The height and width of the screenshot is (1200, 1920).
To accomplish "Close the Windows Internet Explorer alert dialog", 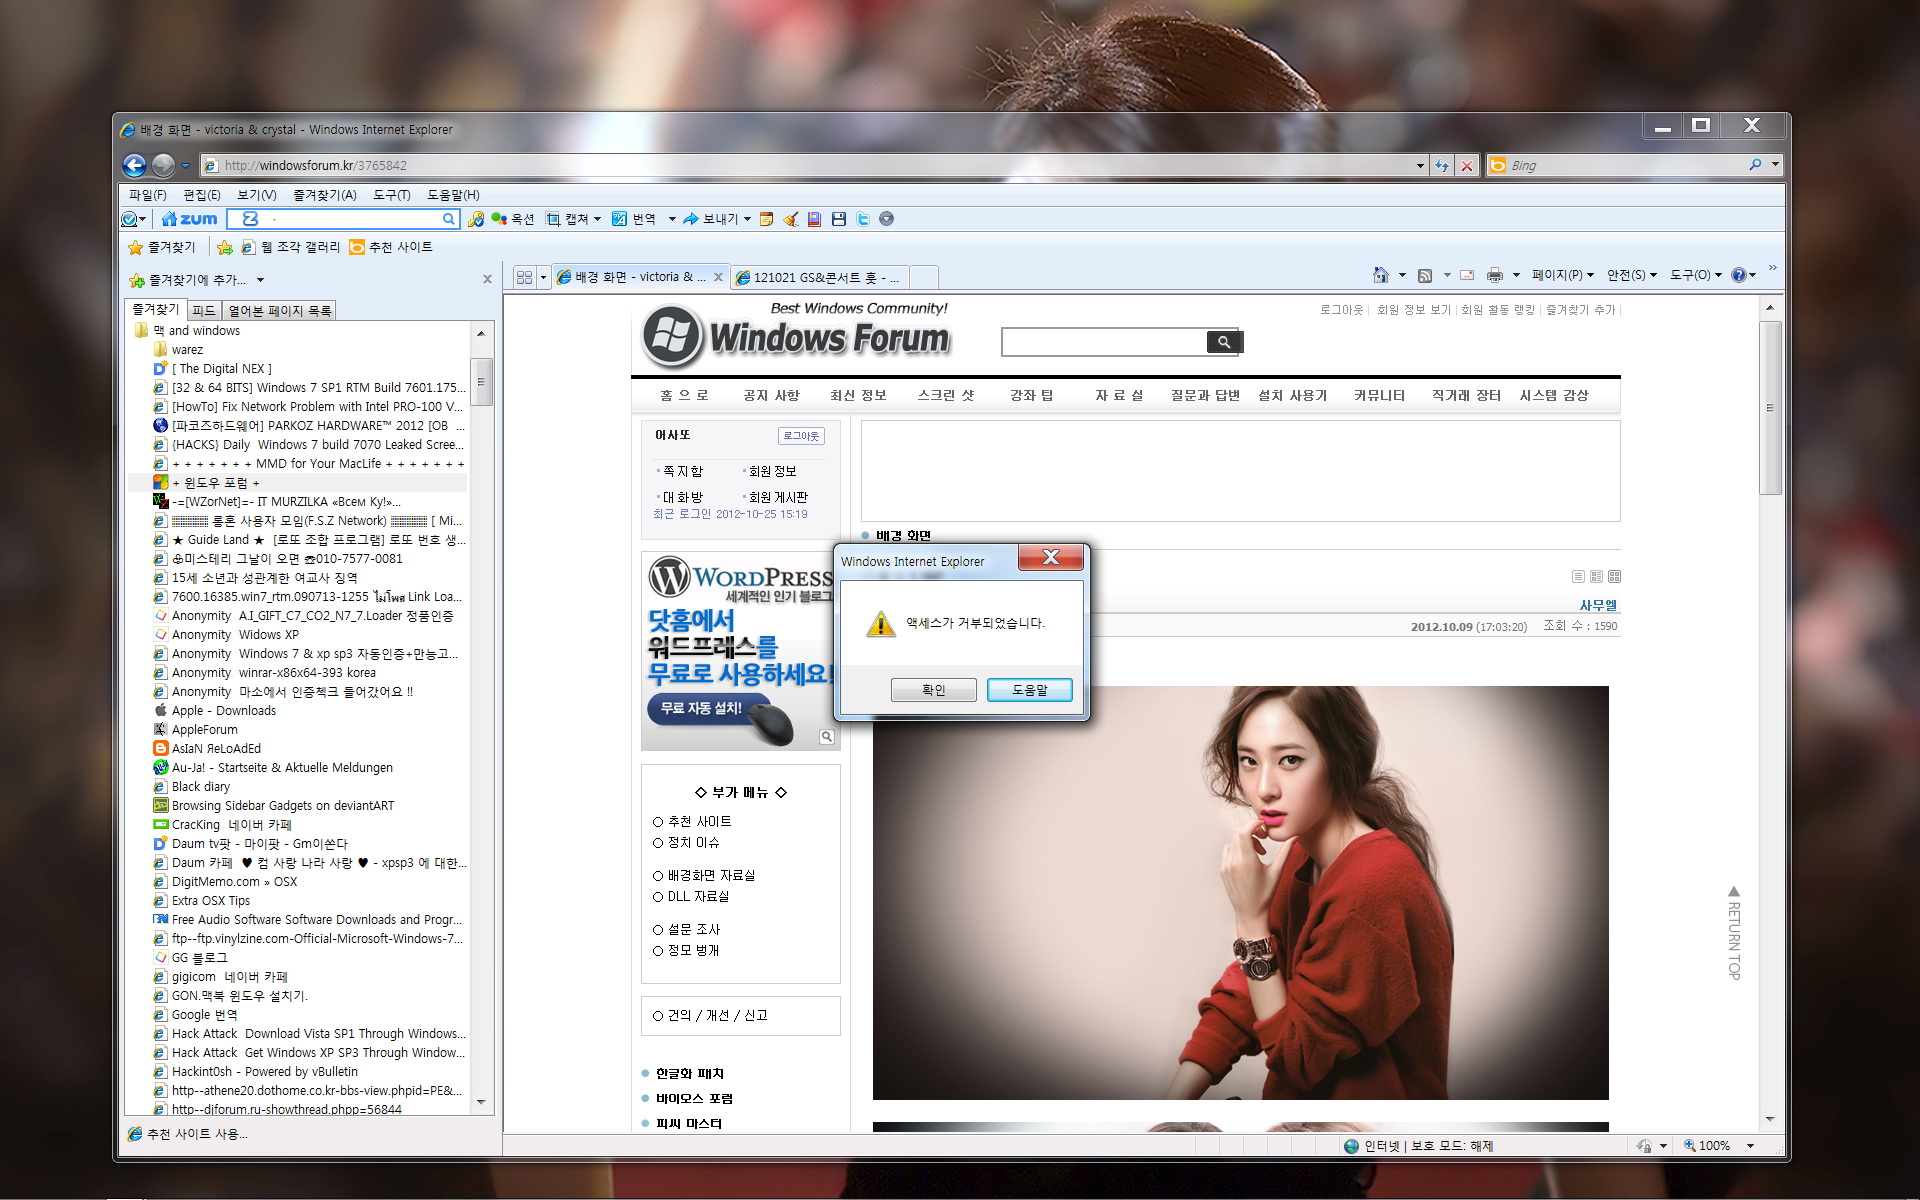I will tap(1050, 558).
